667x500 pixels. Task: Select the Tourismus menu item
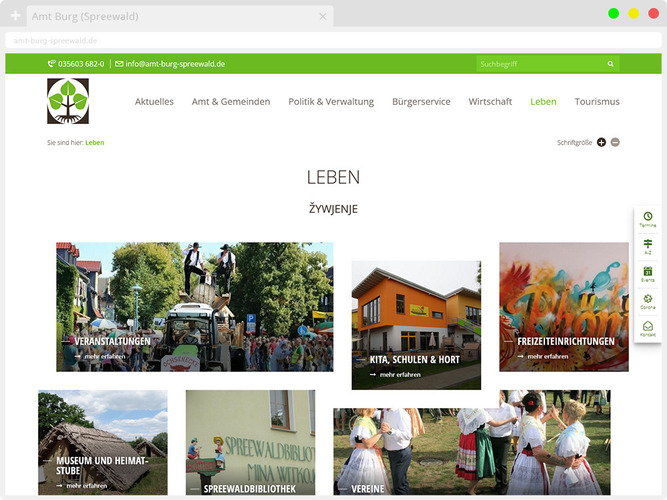597,102
